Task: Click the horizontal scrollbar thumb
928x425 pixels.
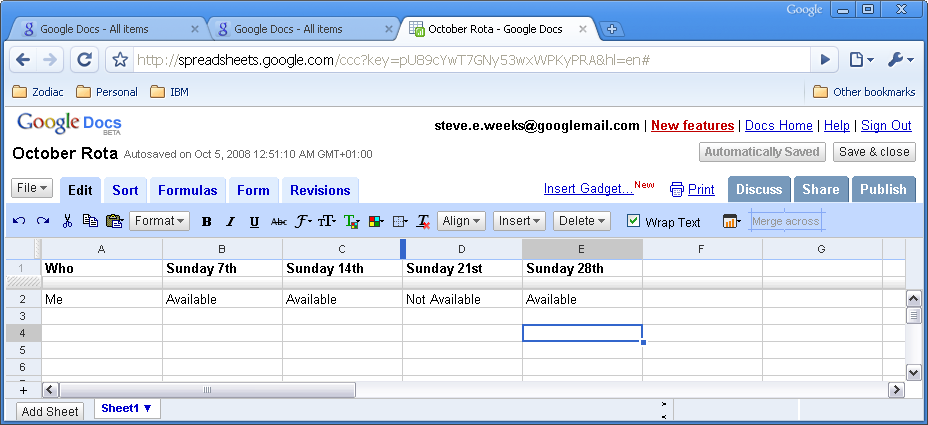Action: coord(207,390)
